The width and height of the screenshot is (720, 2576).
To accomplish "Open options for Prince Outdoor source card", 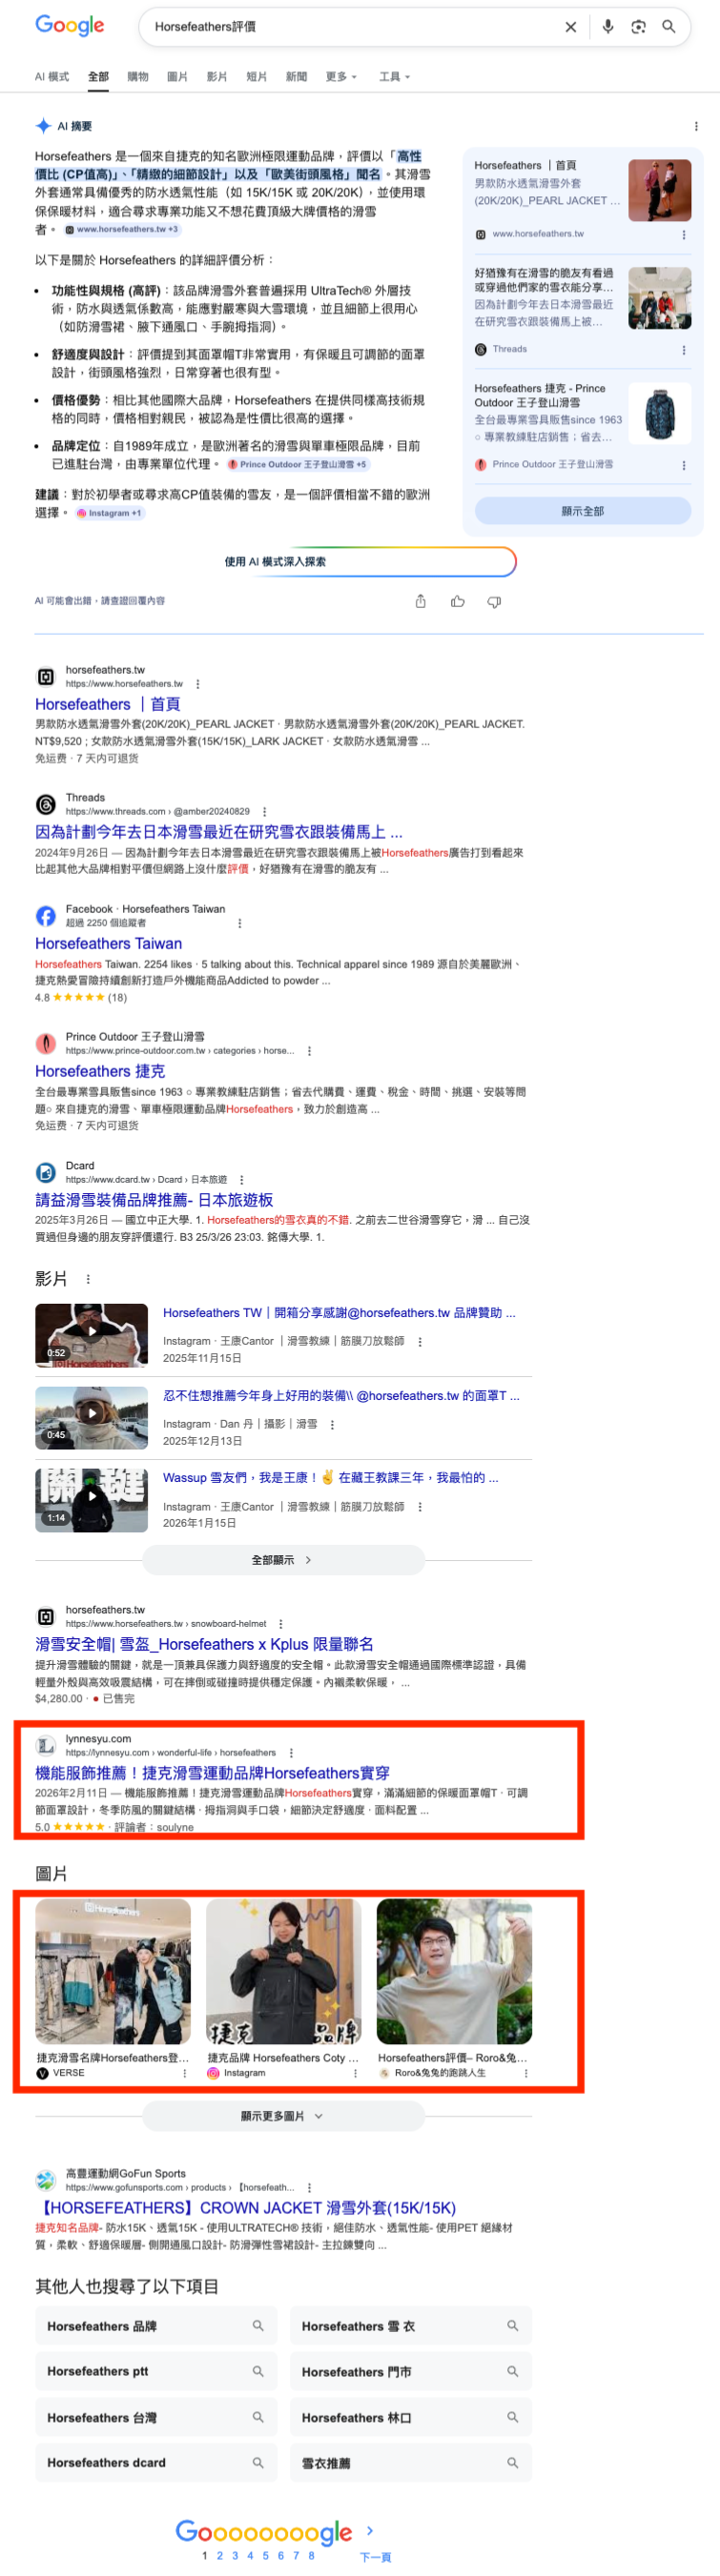I will (x=684, y=465).
